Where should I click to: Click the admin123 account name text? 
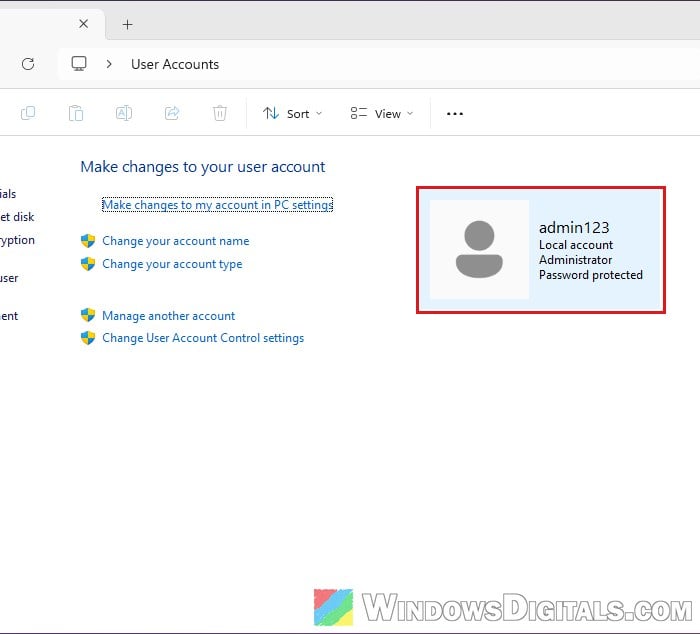[574, 228]
